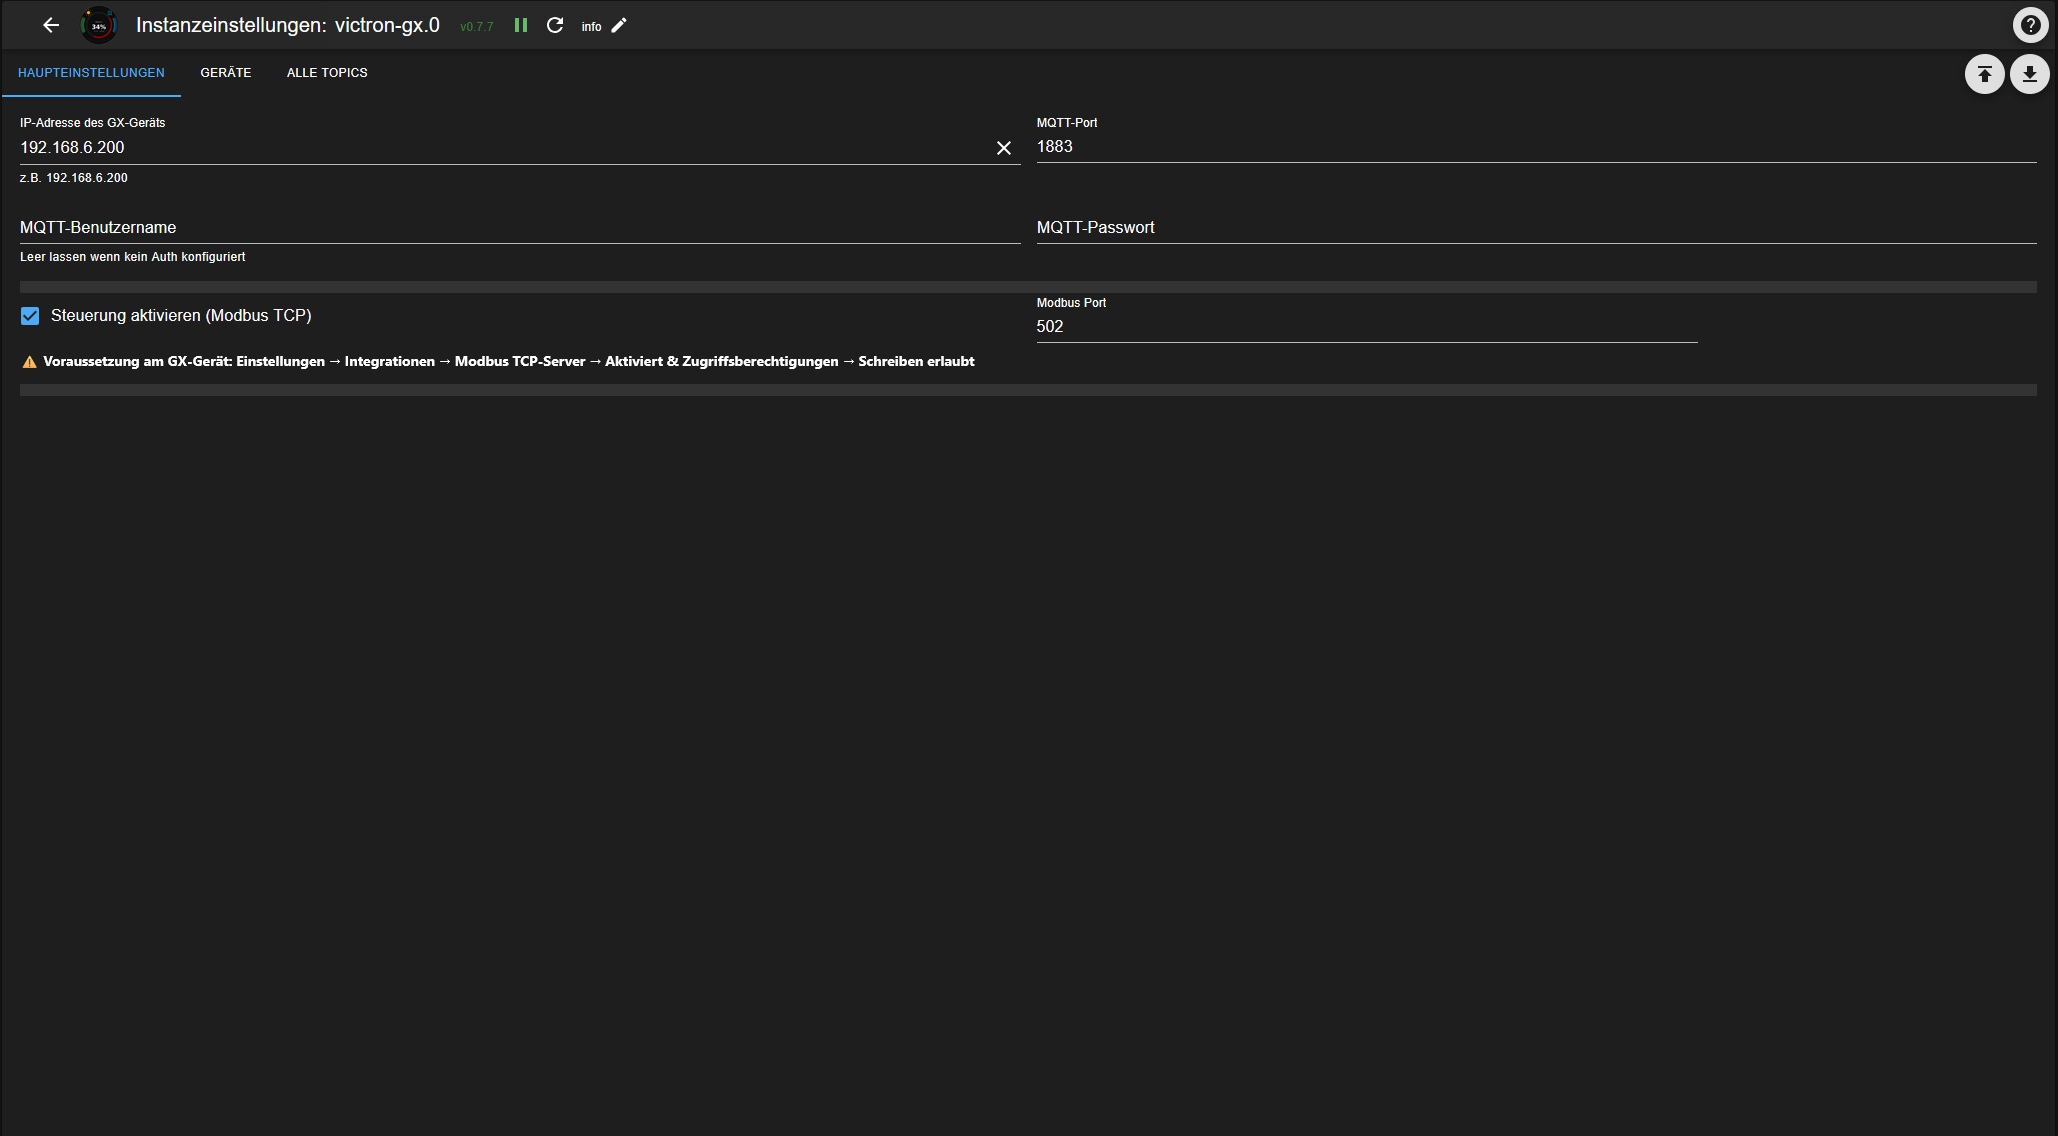Uncheck Steuerung aktivieren (Modbus TCP)

(30, 316)
